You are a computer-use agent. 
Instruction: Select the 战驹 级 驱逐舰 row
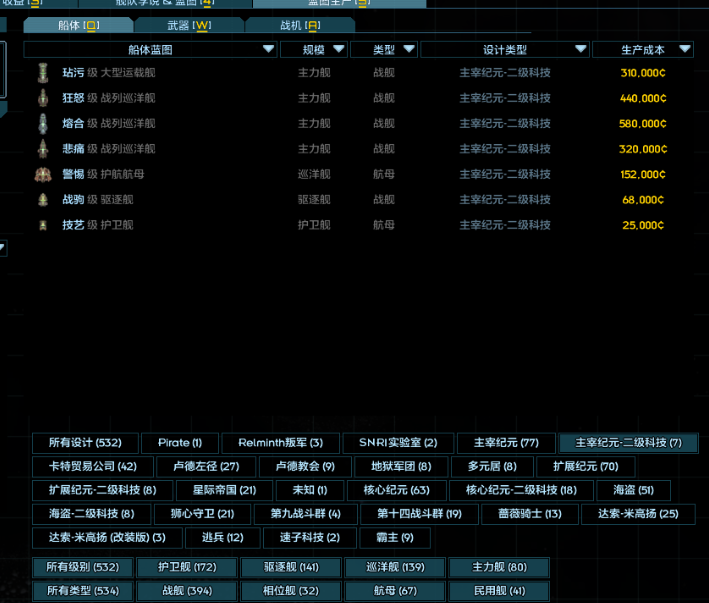[358, 200]
